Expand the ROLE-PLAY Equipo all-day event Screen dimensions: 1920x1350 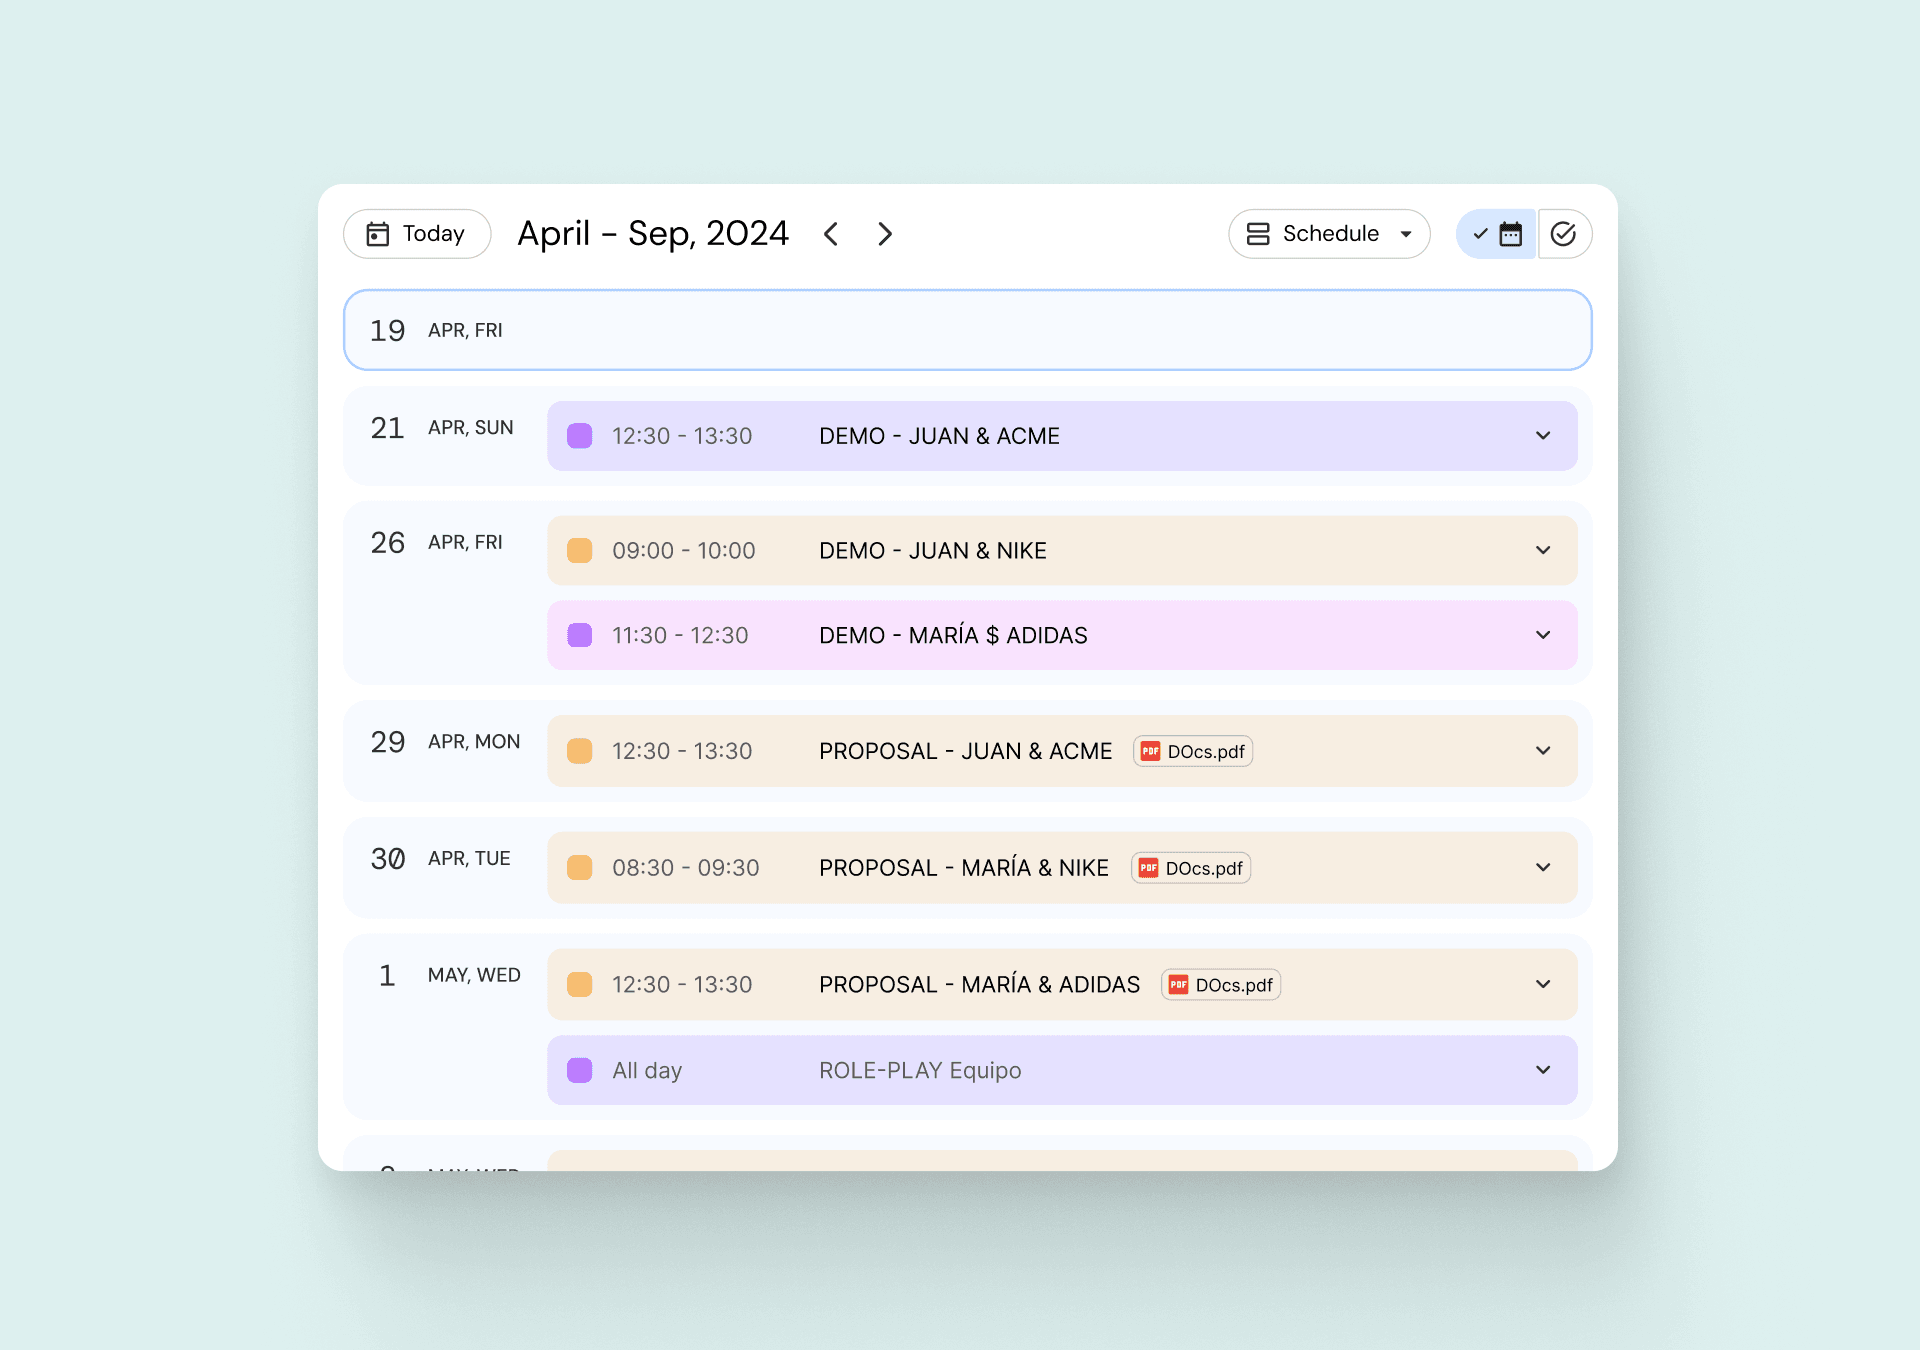[x=1543, y=1070]
